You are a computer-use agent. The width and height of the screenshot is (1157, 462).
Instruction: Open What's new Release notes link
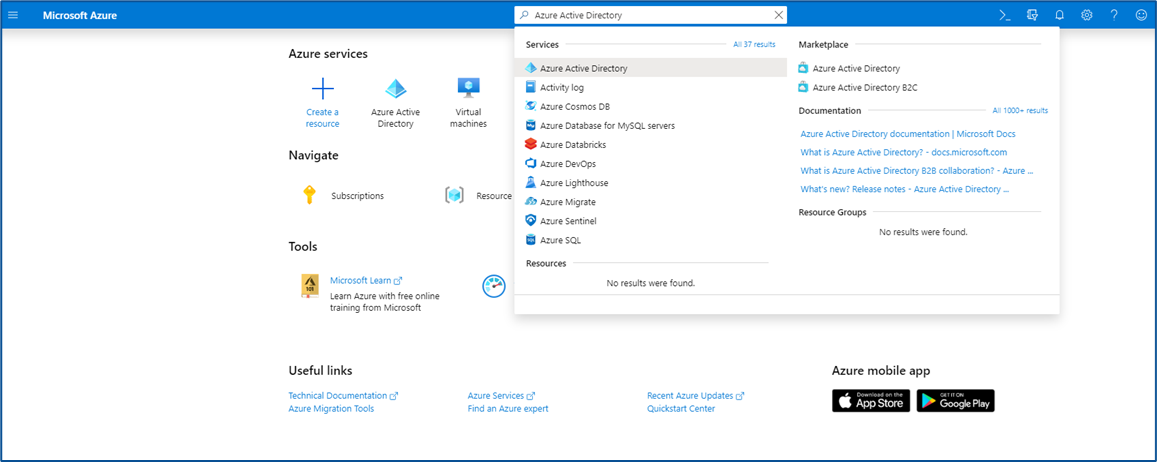[905, 189]
